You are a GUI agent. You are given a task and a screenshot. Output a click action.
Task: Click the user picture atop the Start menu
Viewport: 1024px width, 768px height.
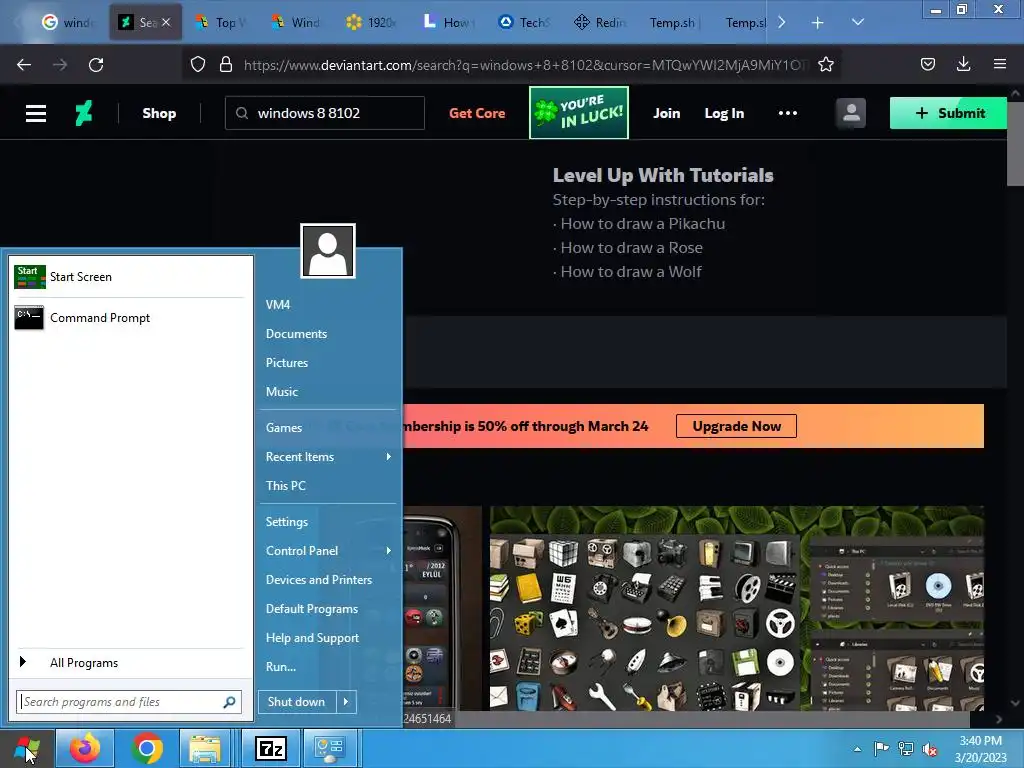pos(328,251)
